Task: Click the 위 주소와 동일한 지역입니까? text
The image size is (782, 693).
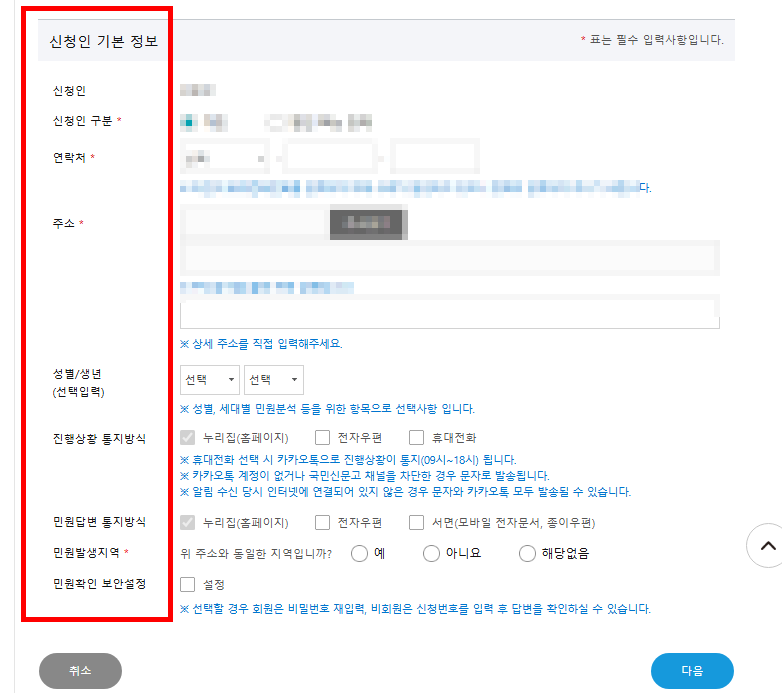Action: [256, 553]
